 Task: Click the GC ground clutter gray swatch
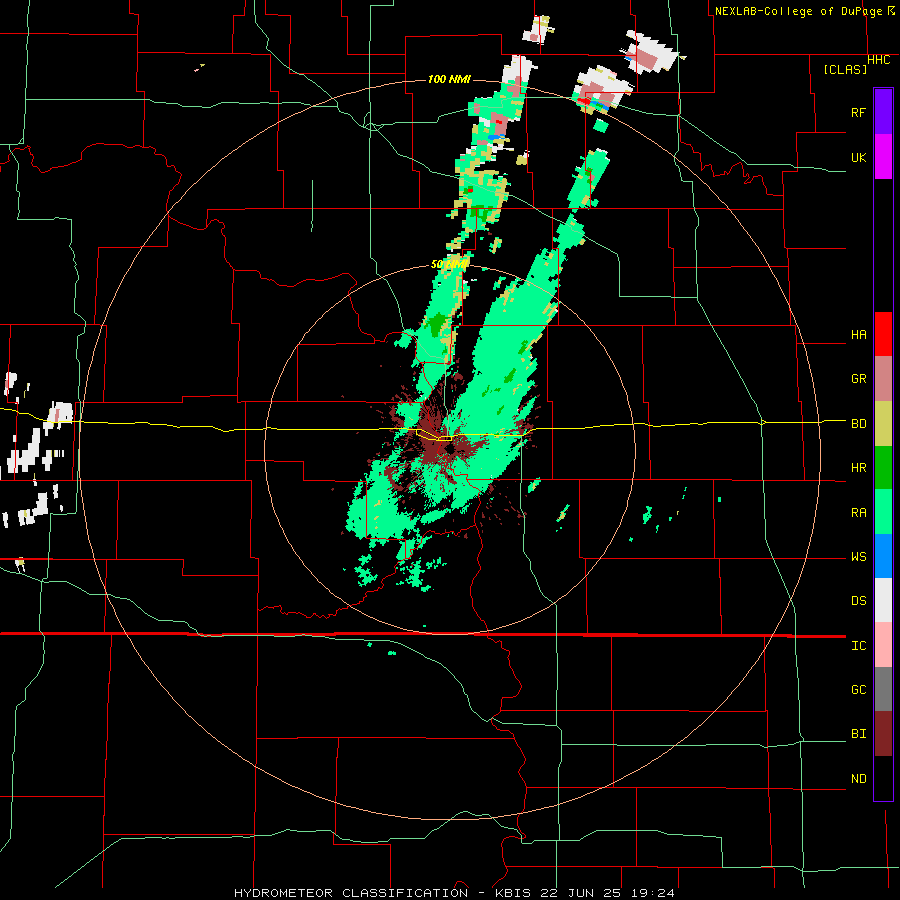[883, 689]
